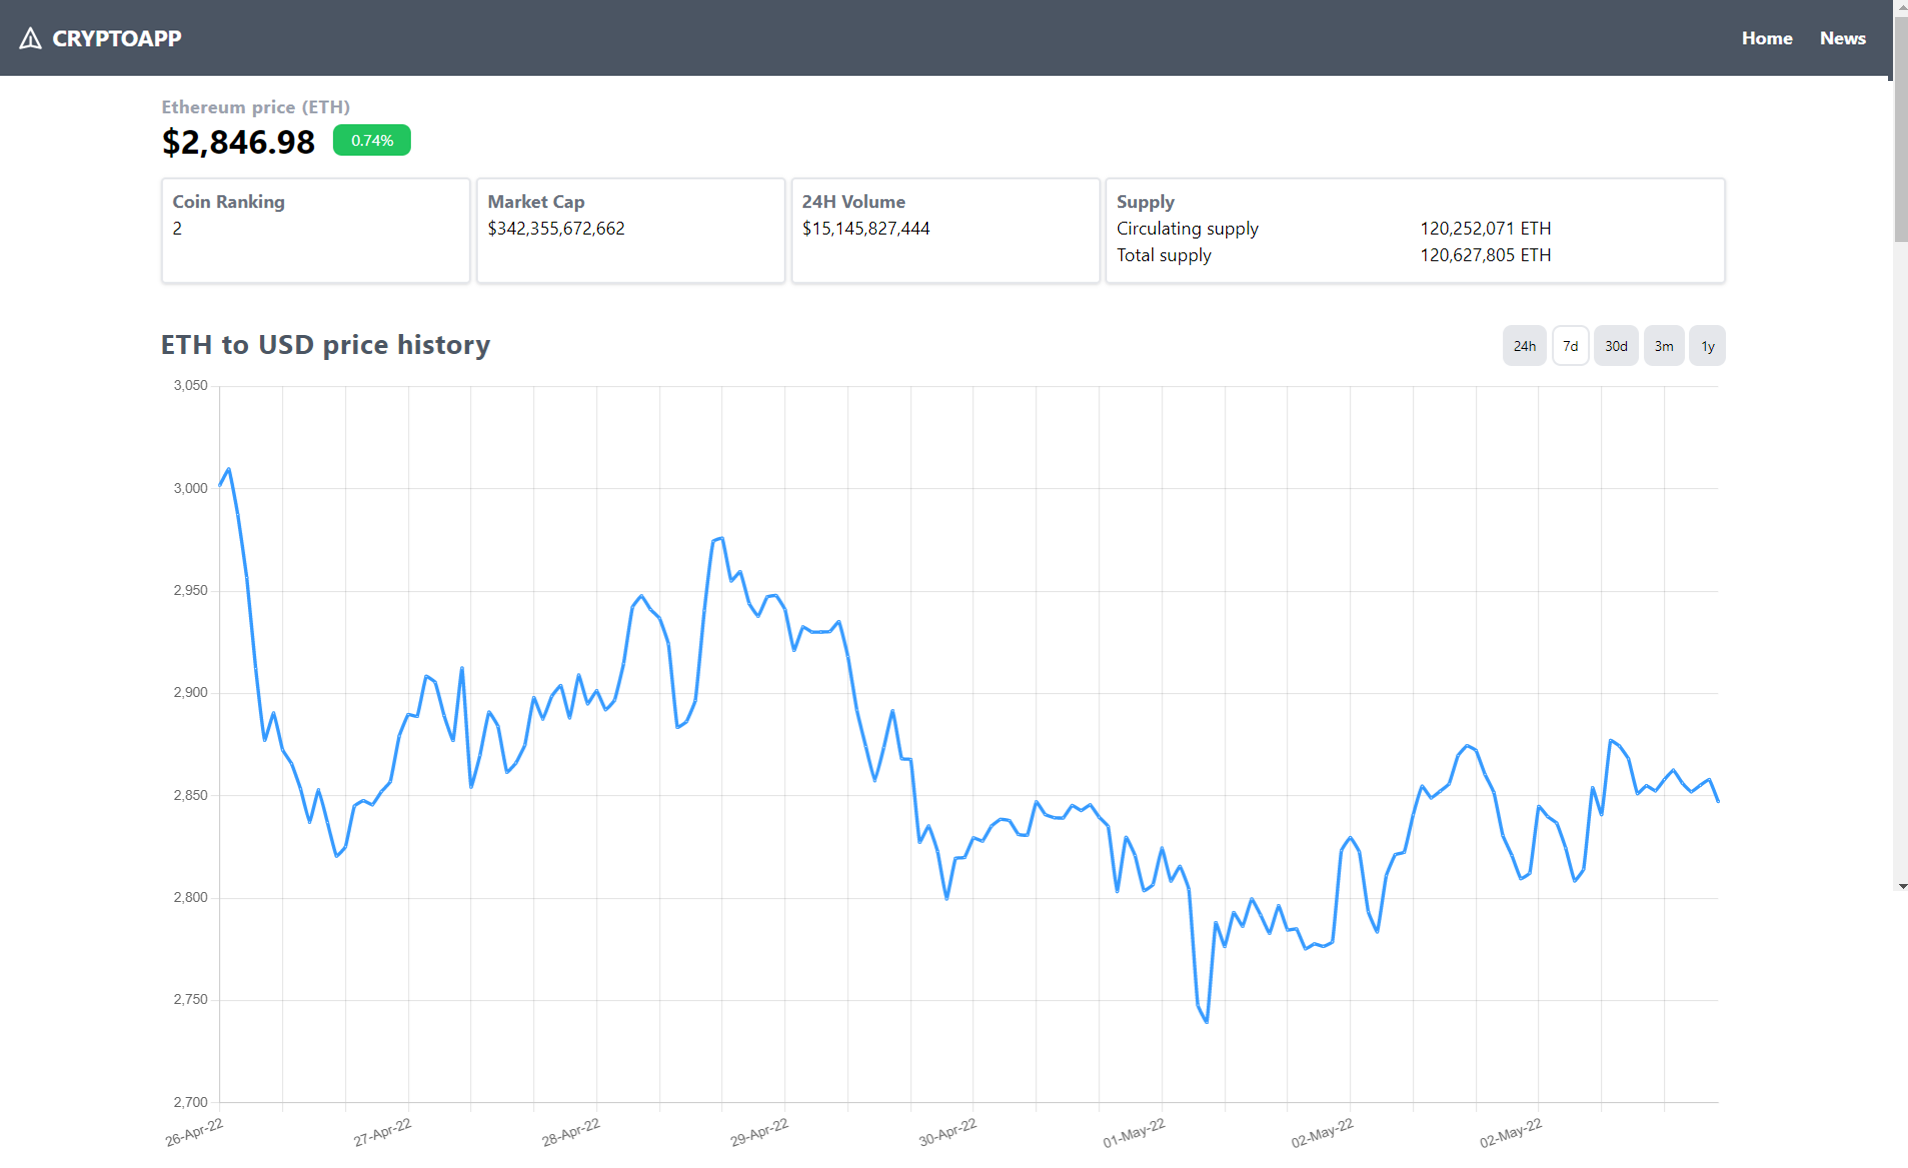Go to the Home page
The width and height of the screenshot is (1908, 1168).
1766,38
